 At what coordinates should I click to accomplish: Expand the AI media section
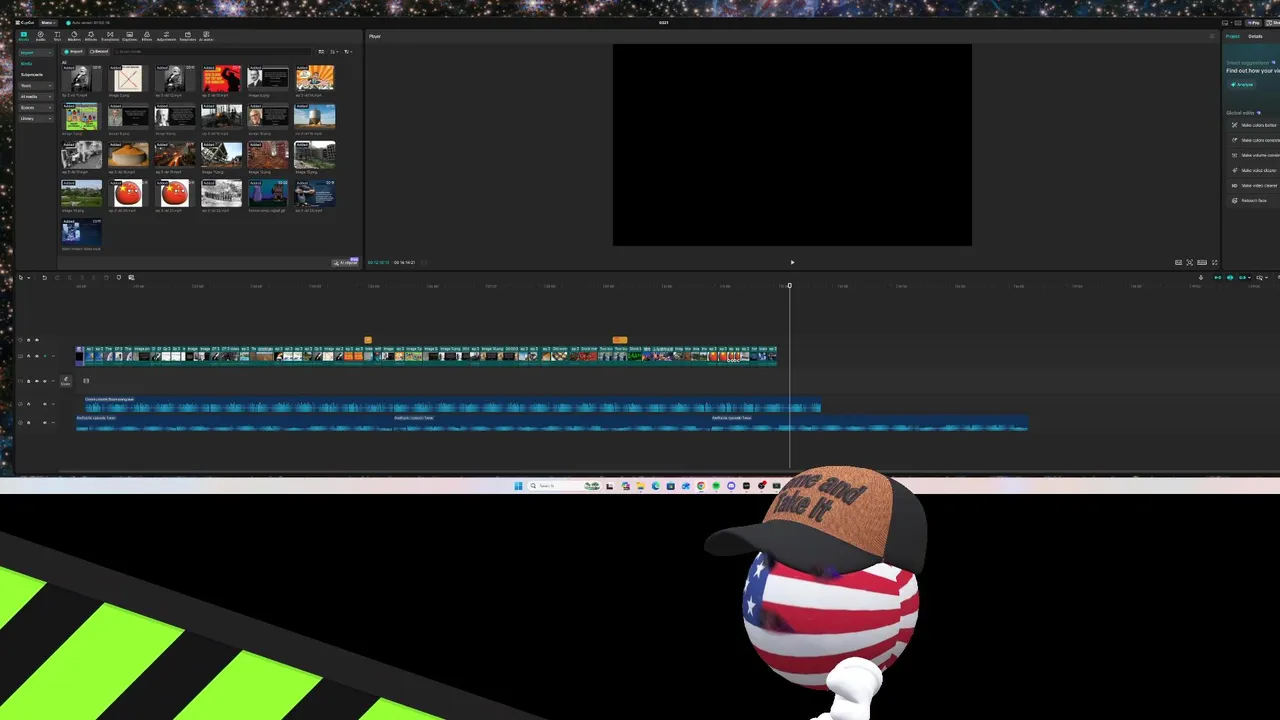[36, 97]
